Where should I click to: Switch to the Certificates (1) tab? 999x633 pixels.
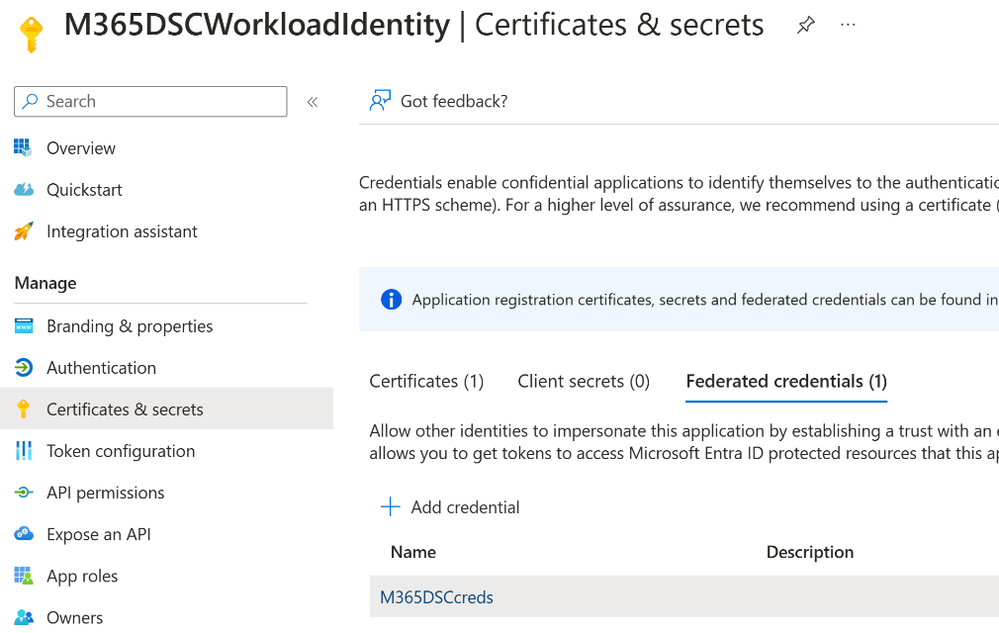427,381
